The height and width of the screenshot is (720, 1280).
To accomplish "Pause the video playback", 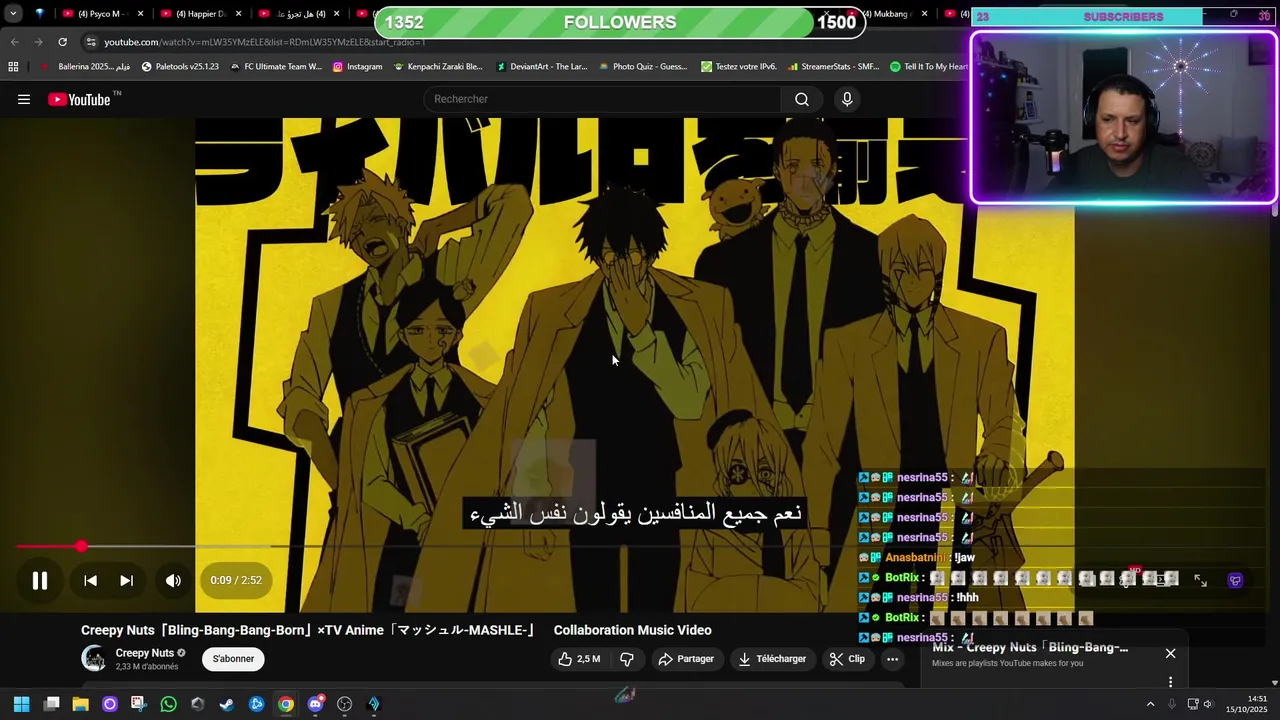I will tap(40, 580).
